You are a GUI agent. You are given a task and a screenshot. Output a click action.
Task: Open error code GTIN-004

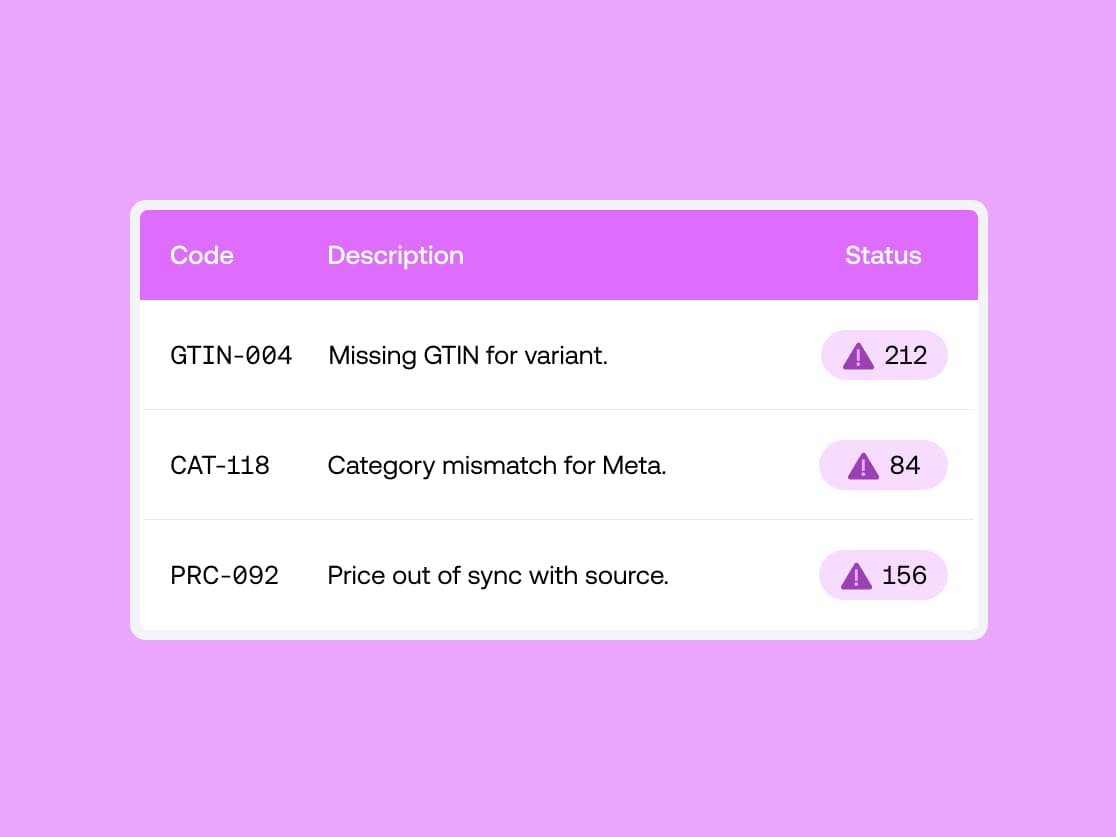click(231, 355)
